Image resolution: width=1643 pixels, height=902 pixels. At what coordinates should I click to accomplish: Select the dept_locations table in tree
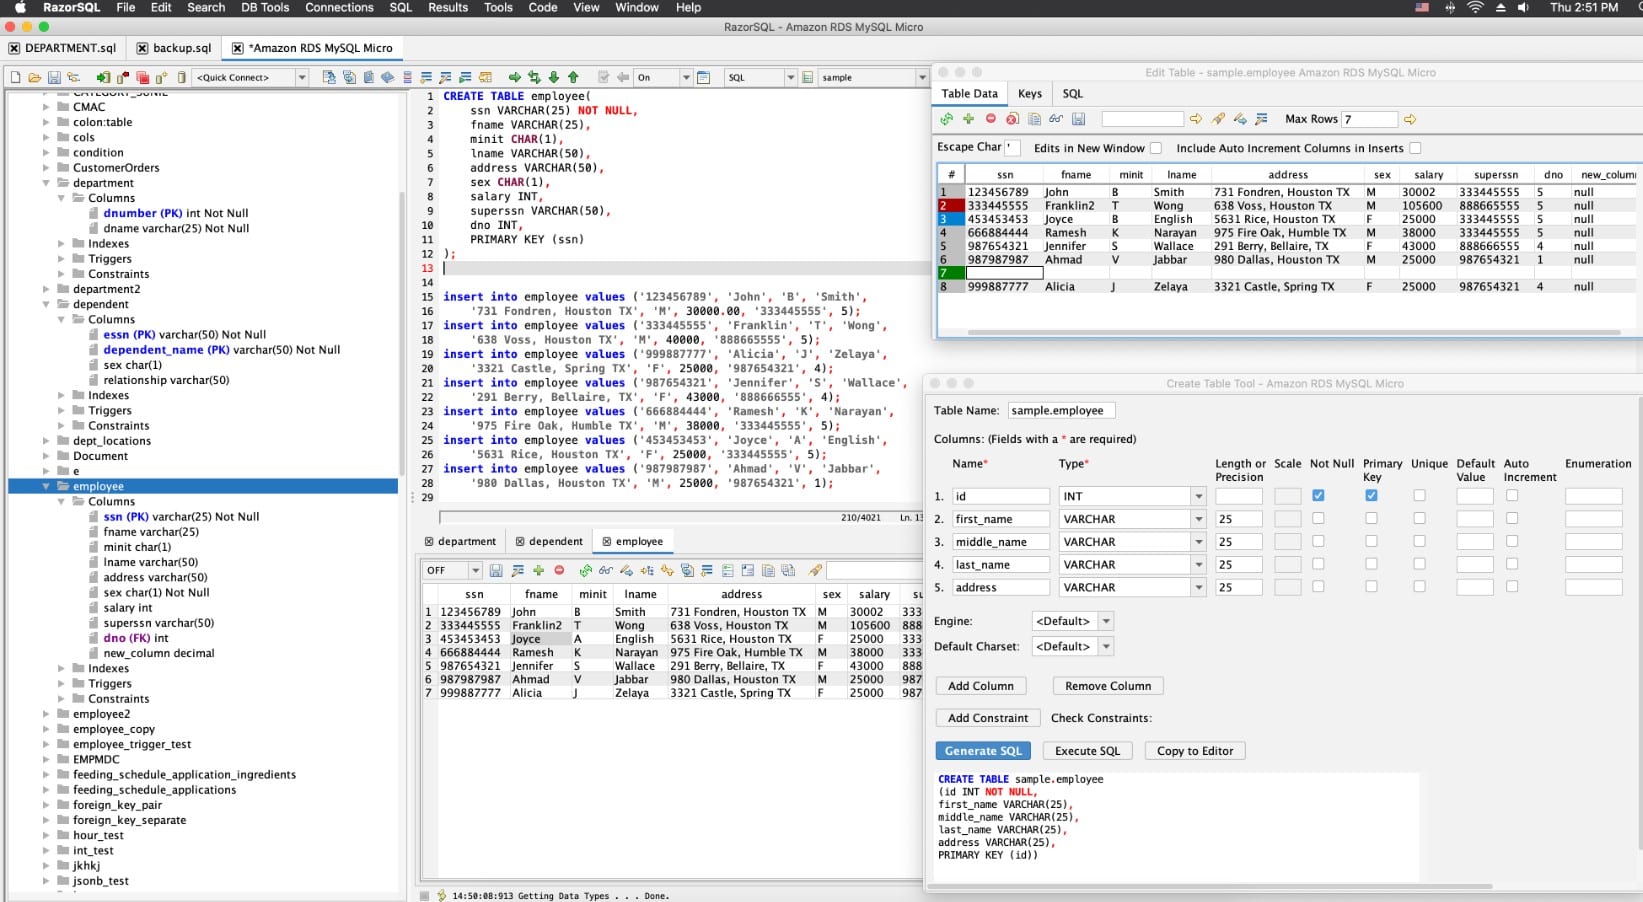(x=112, y=441)
